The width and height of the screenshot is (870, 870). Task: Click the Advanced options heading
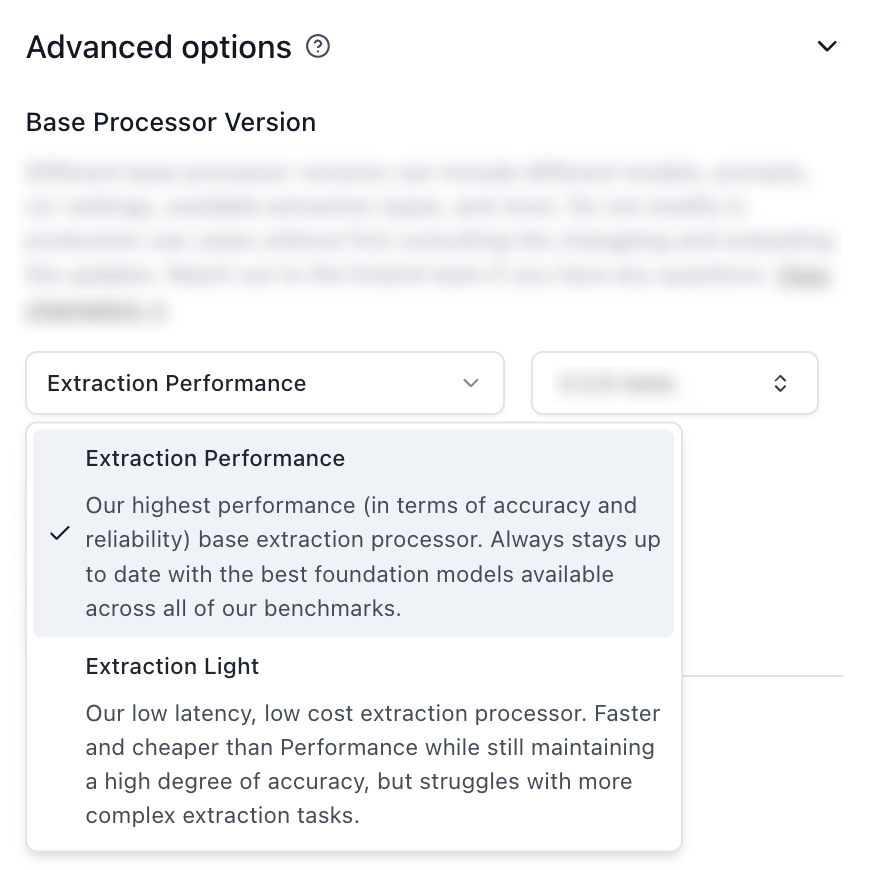(x=160, y=46)
